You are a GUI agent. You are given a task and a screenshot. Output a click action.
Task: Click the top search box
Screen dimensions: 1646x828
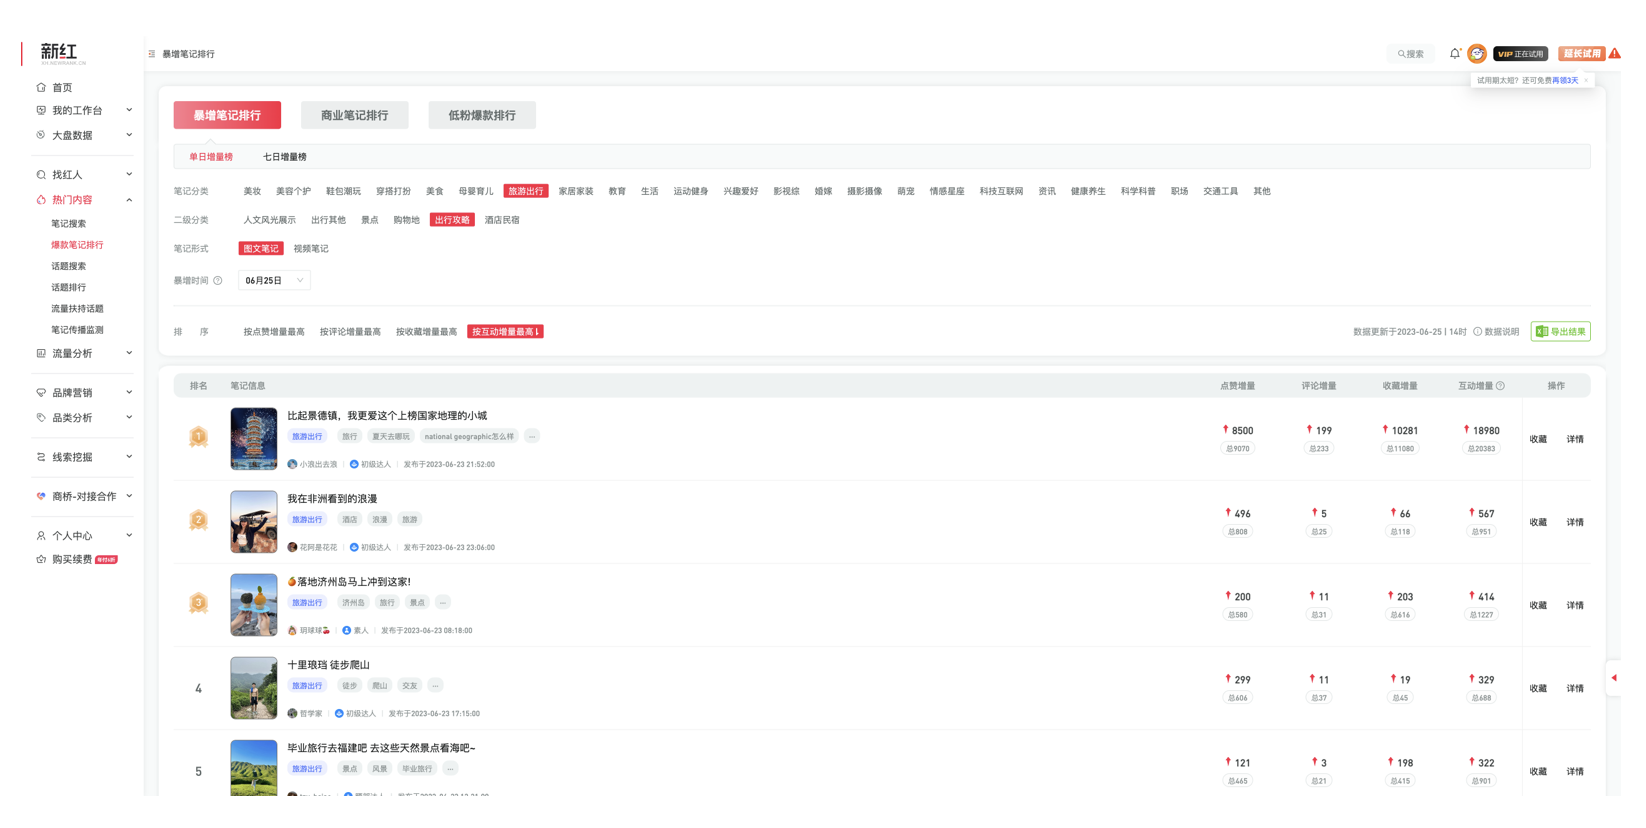pos(1411,54)
